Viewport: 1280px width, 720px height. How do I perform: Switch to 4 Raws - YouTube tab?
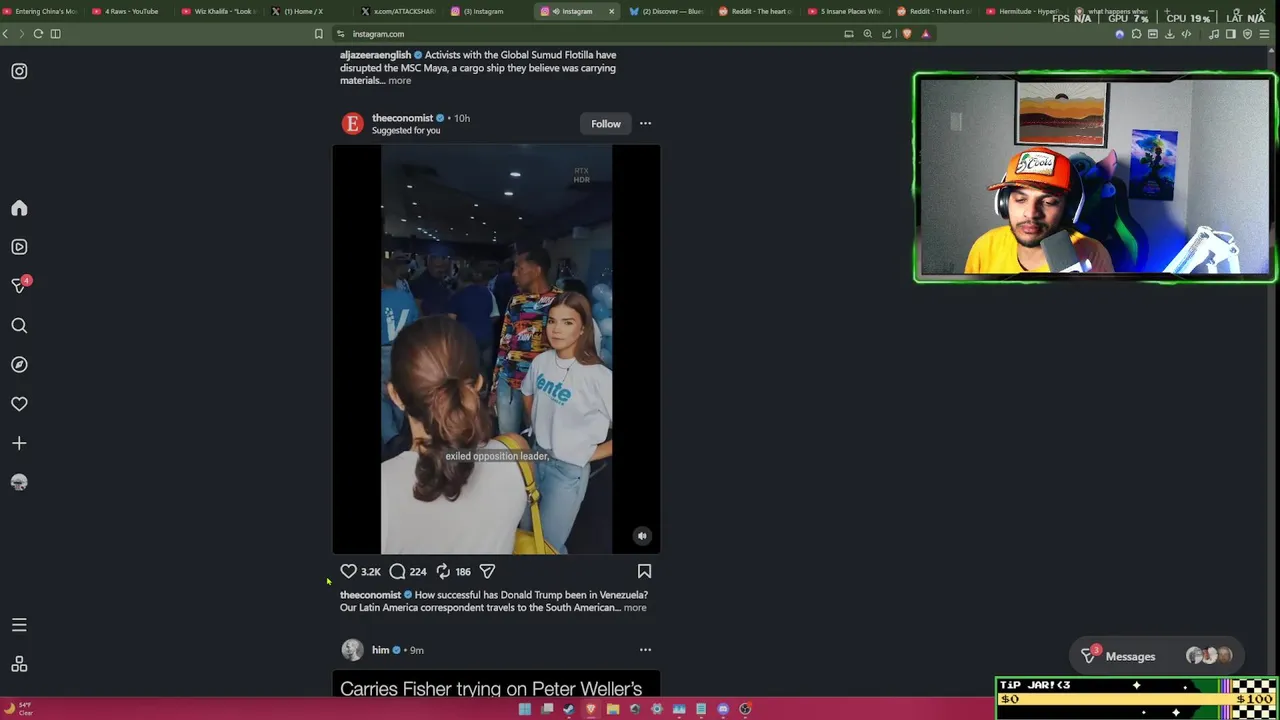(128, 11)
